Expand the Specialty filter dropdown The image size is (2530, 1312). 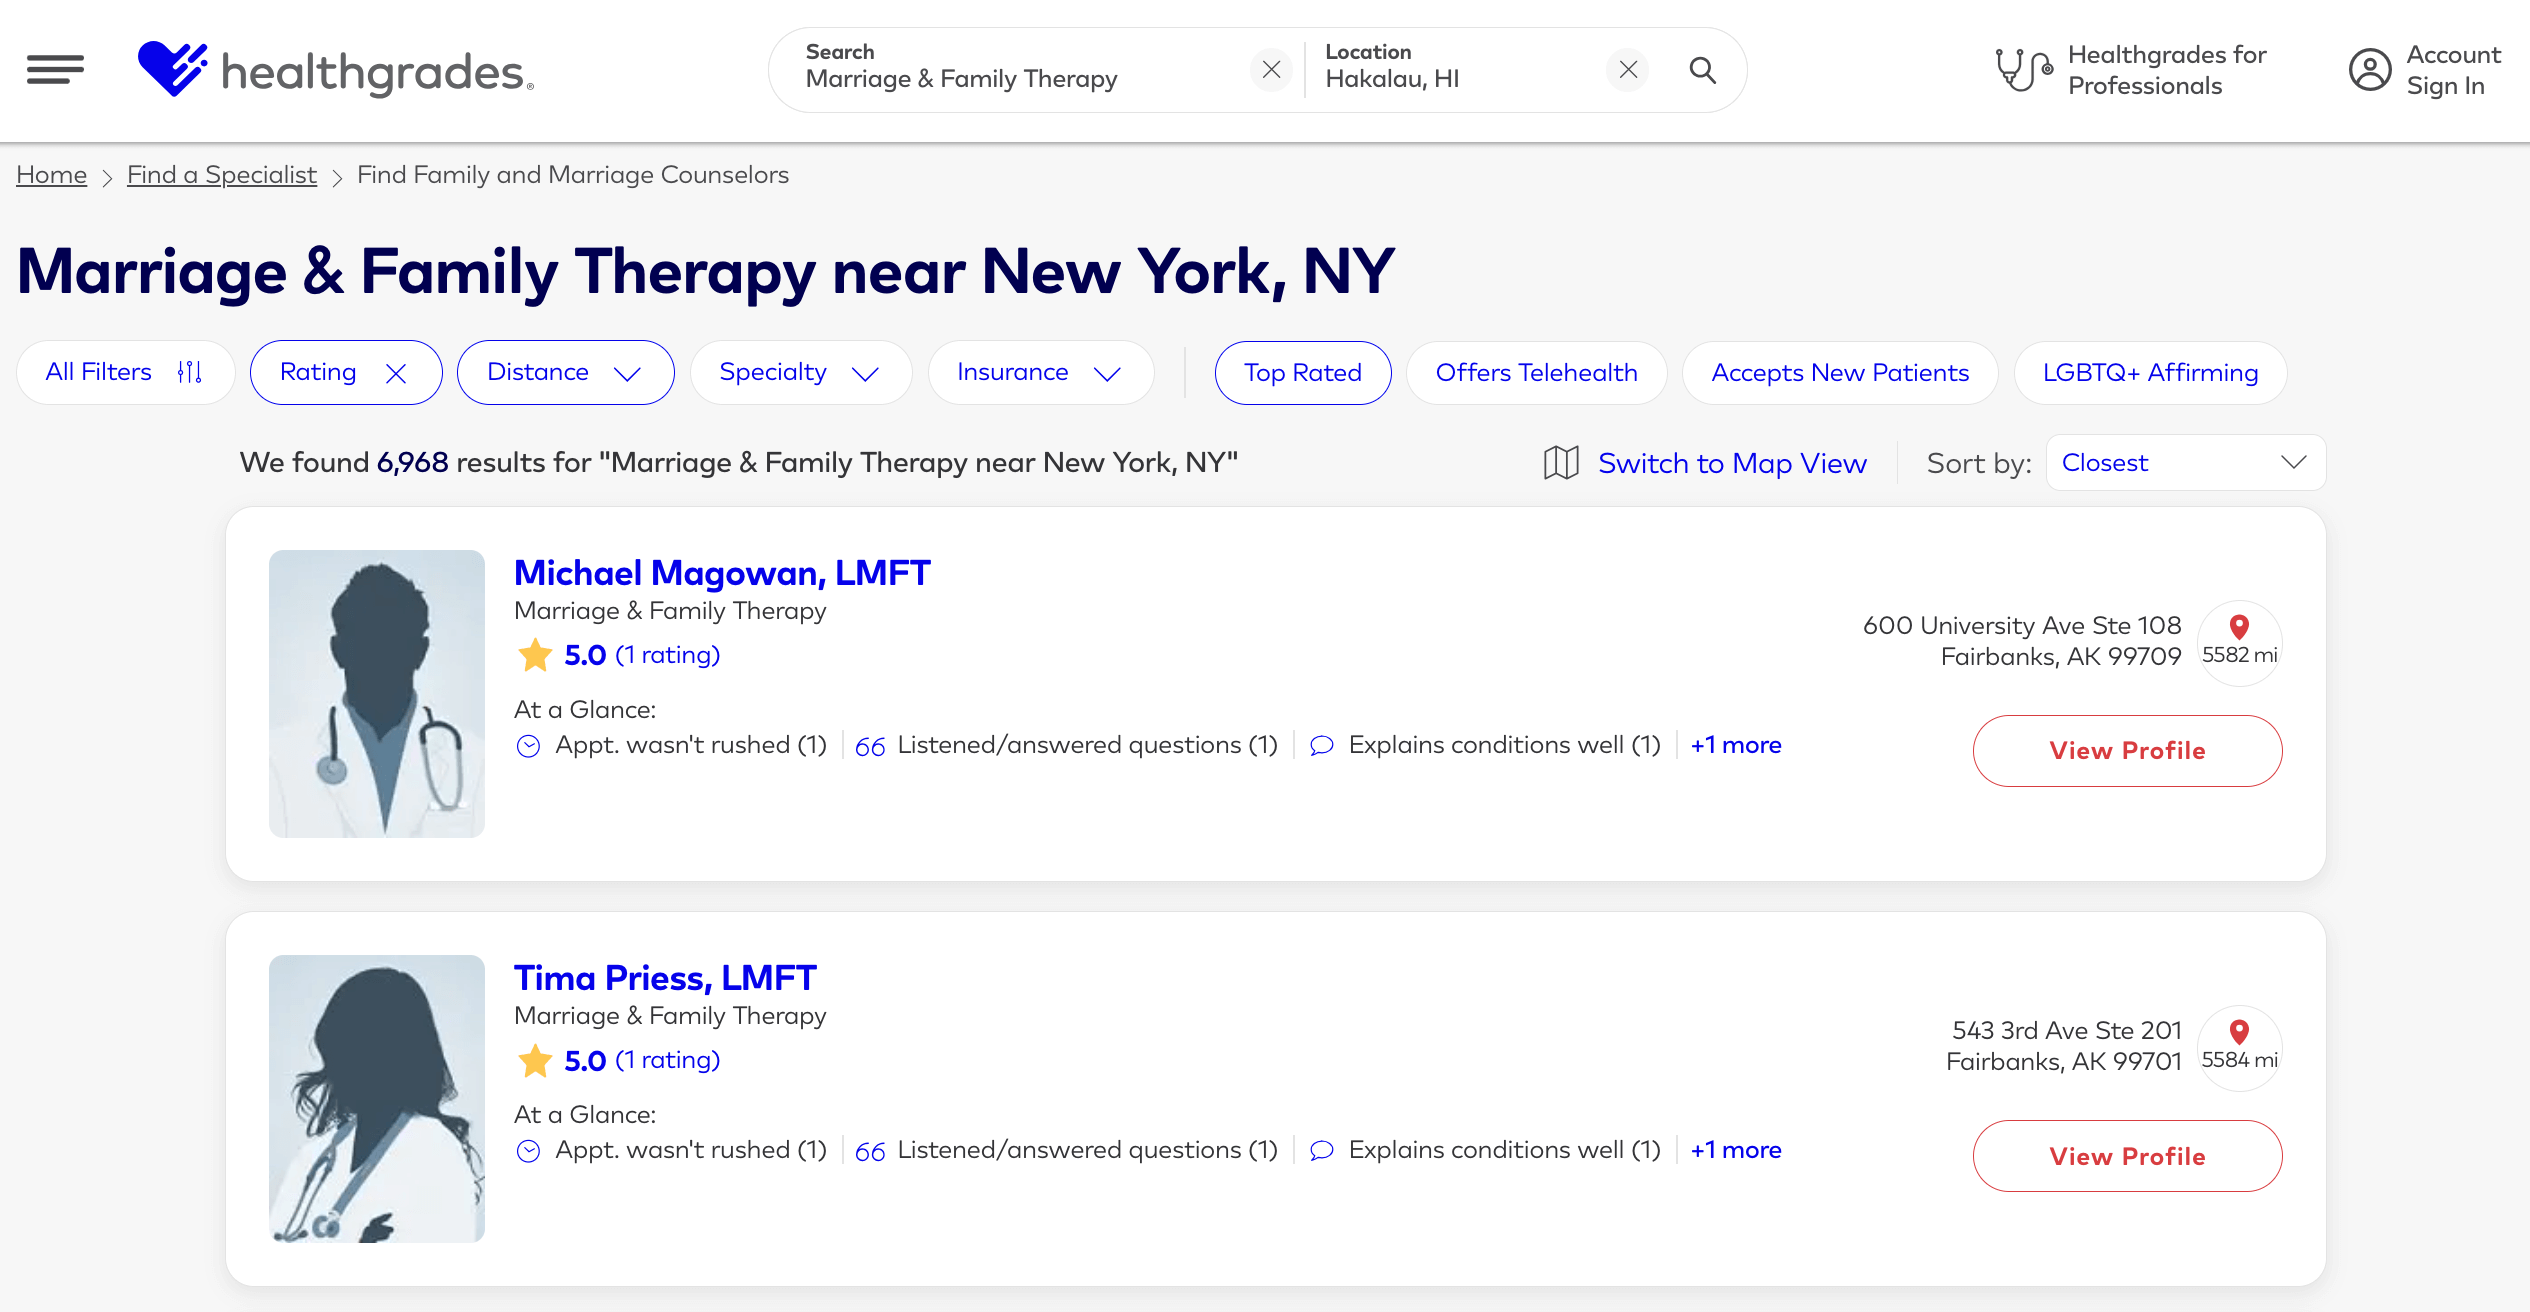coord(800,372)
